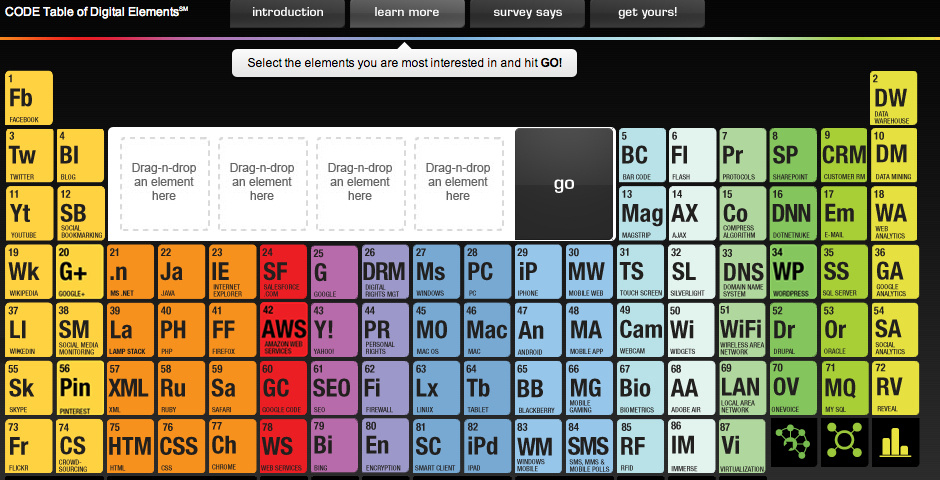
Task: Select the AWS Amazon Web Services element
Action: (x=284, y=329)
